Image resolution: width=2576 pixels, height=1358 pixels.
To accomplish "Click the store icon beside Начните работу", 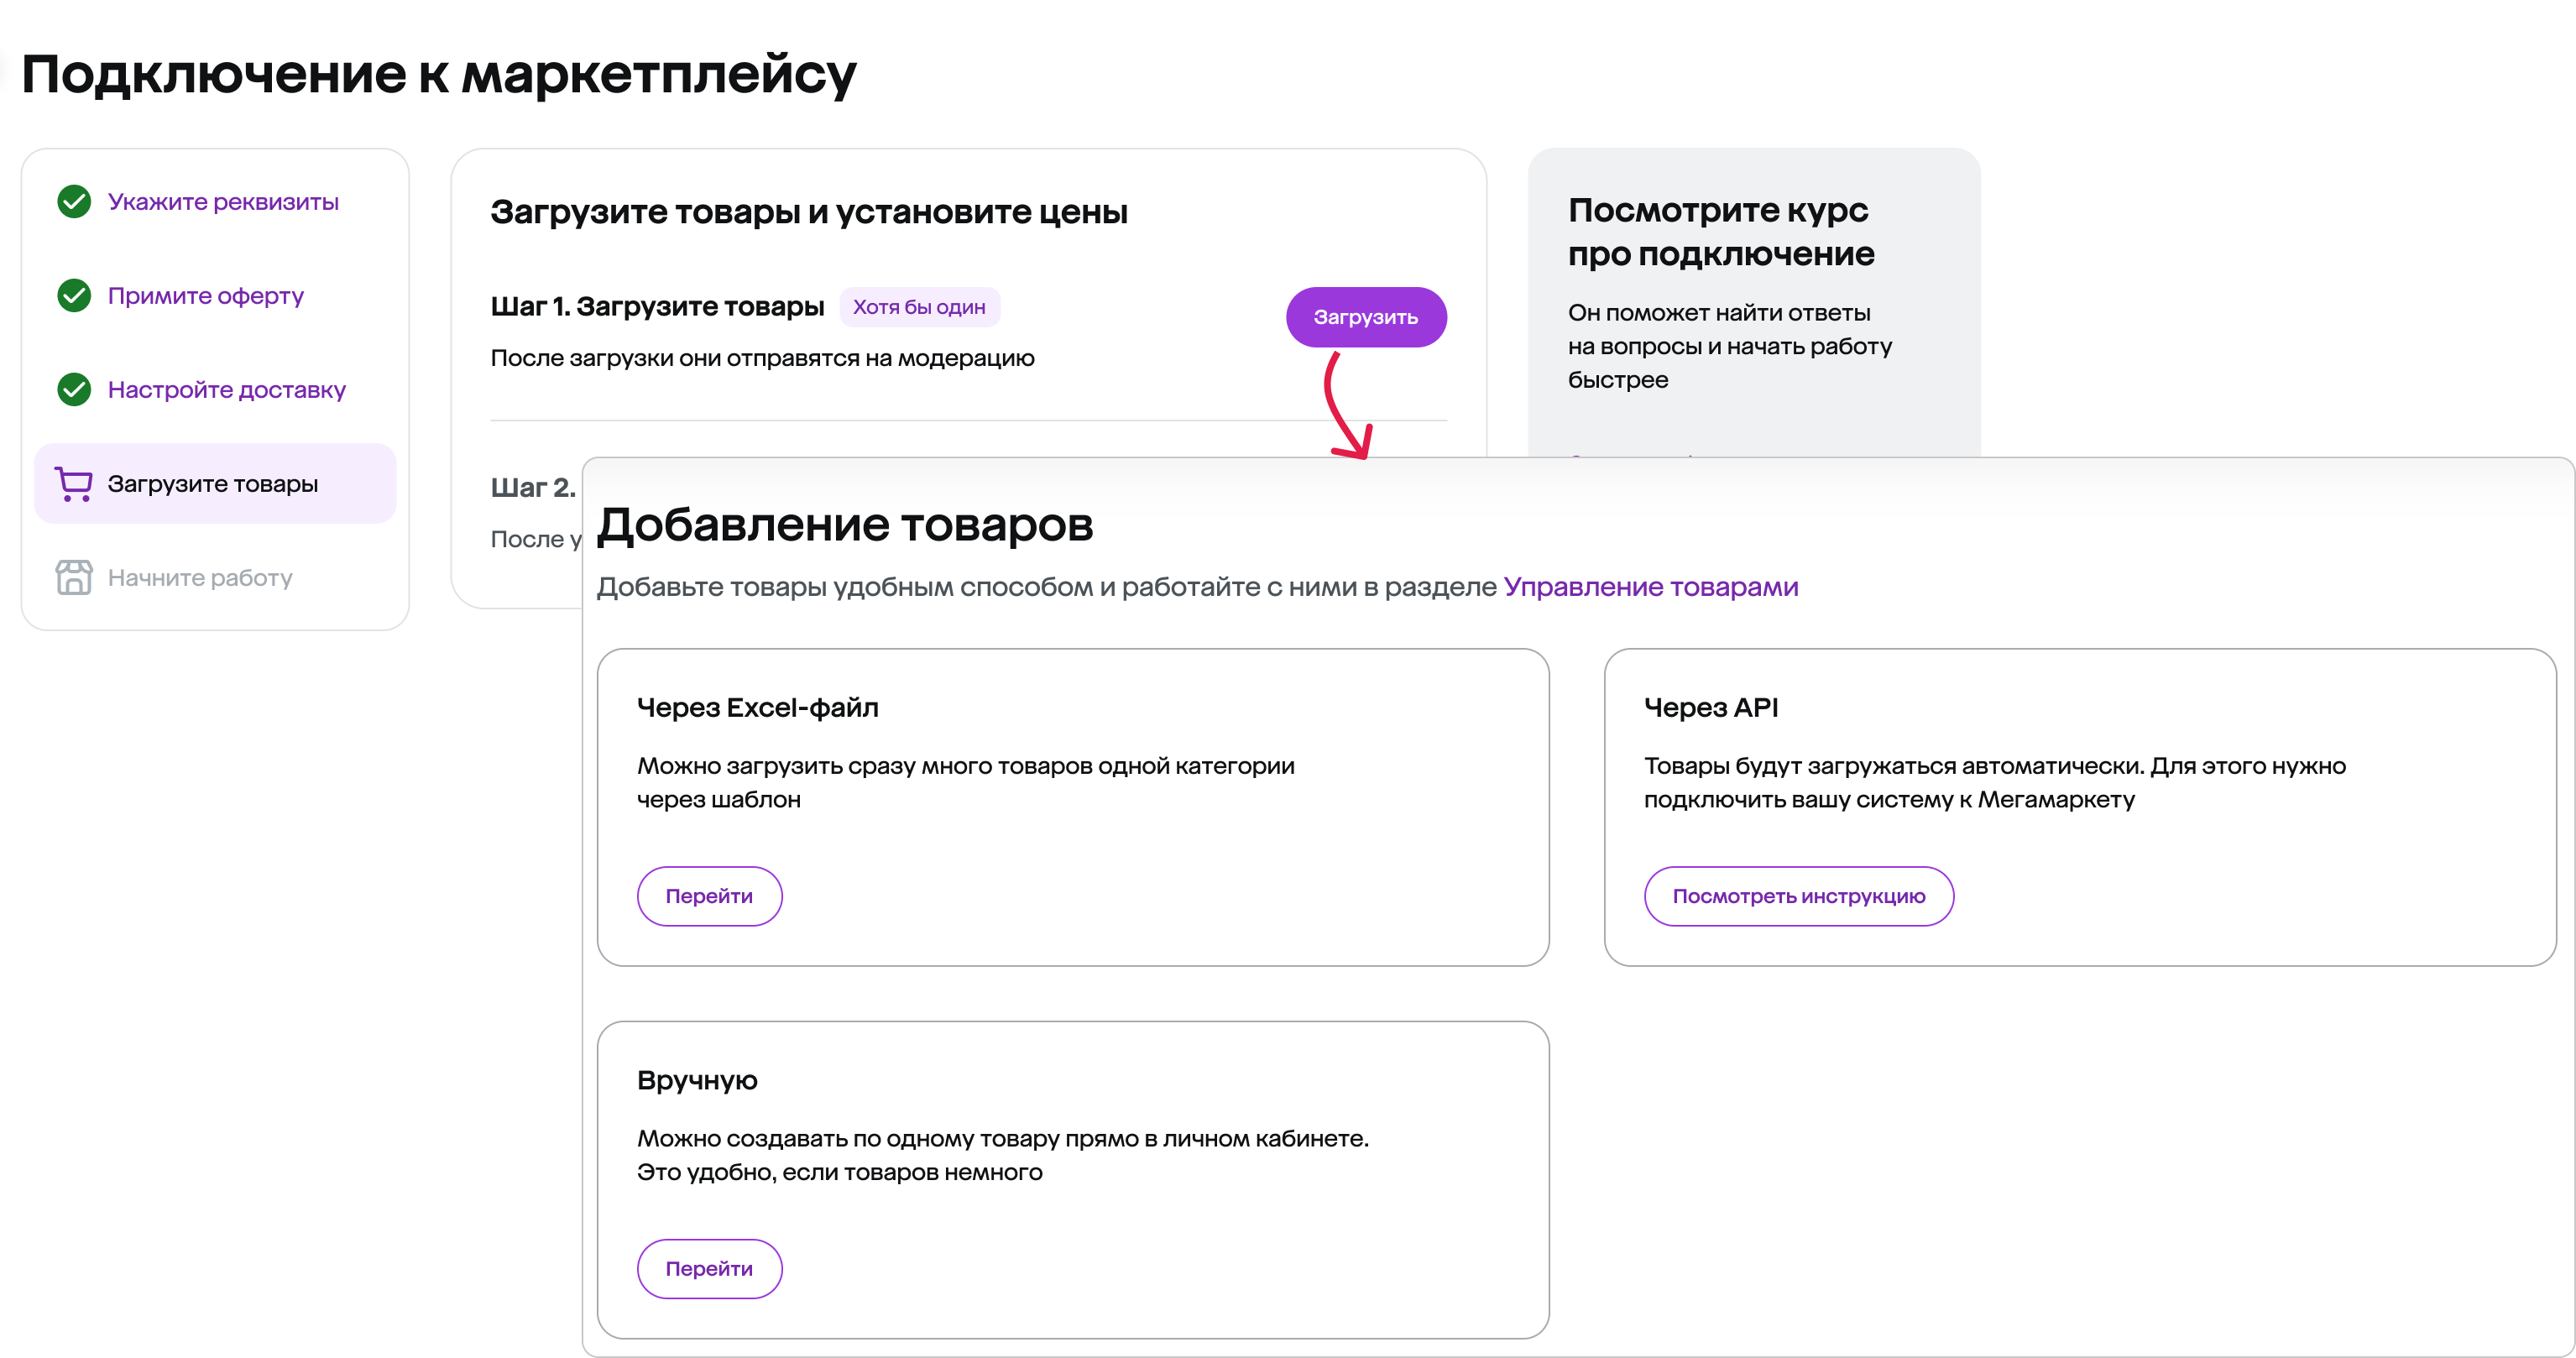I will click(74, 578).
